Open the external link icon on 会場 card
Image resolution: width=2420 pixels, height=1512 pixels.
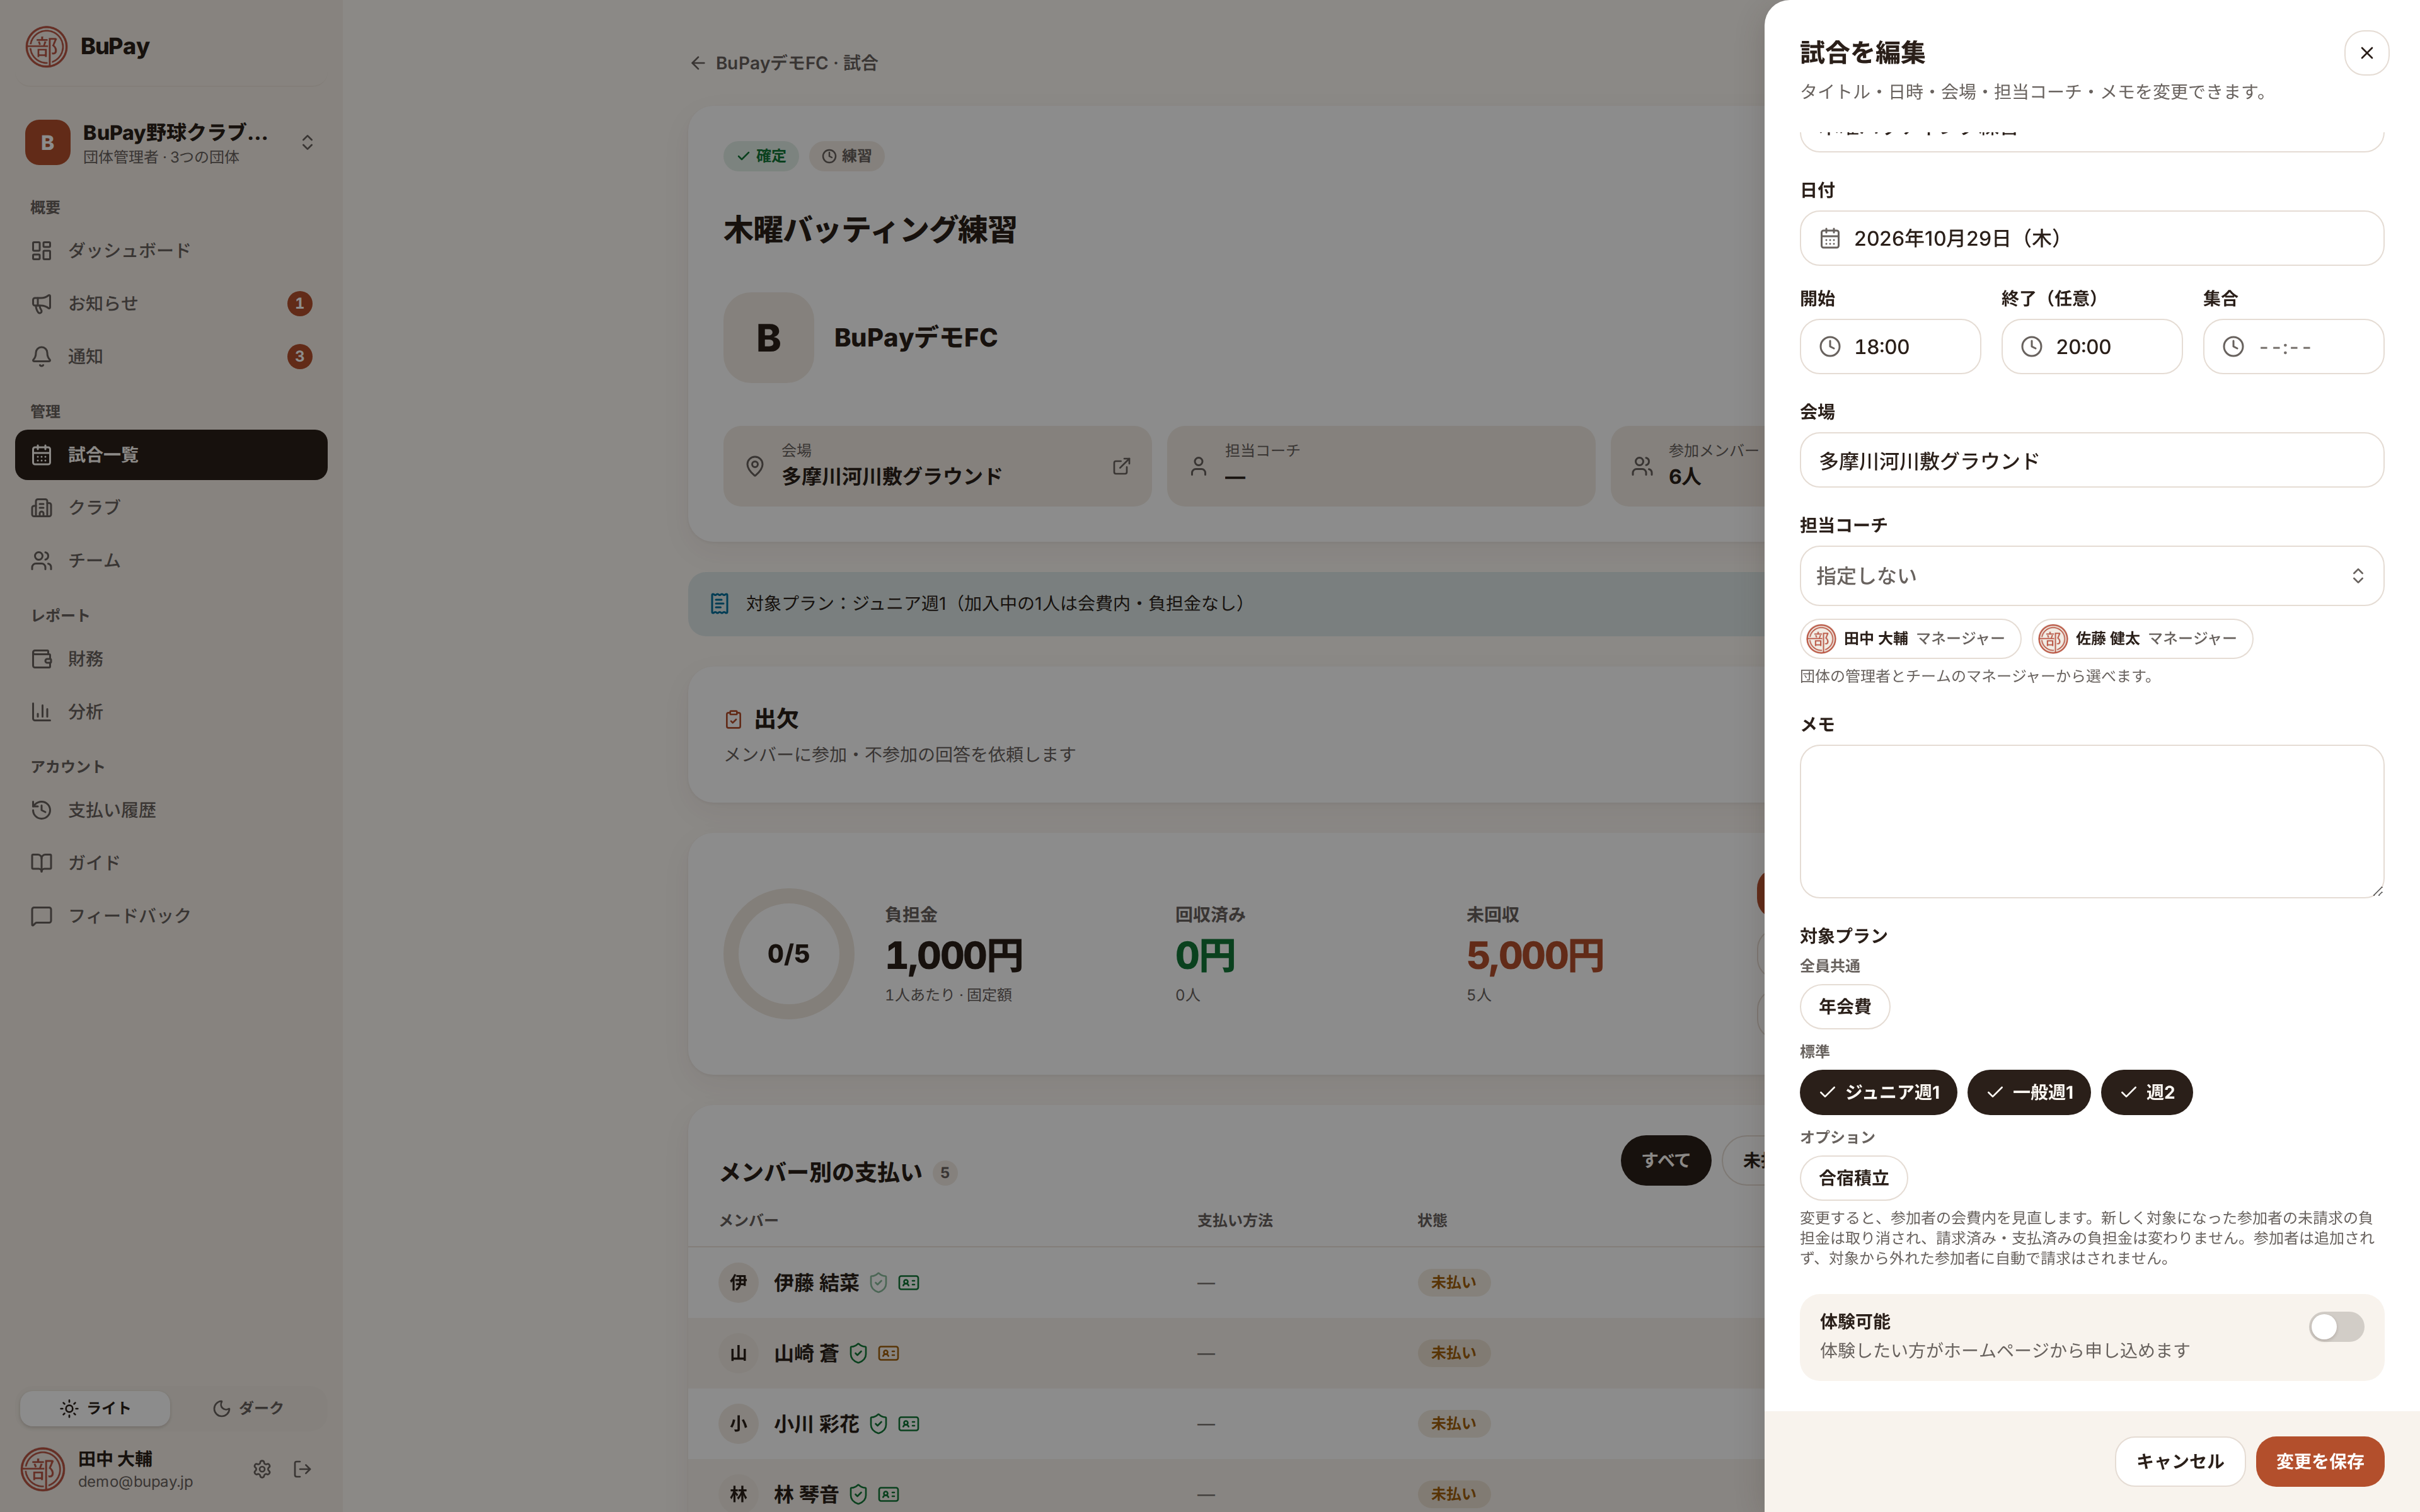pyautogui.click(x=1121, y=466)
